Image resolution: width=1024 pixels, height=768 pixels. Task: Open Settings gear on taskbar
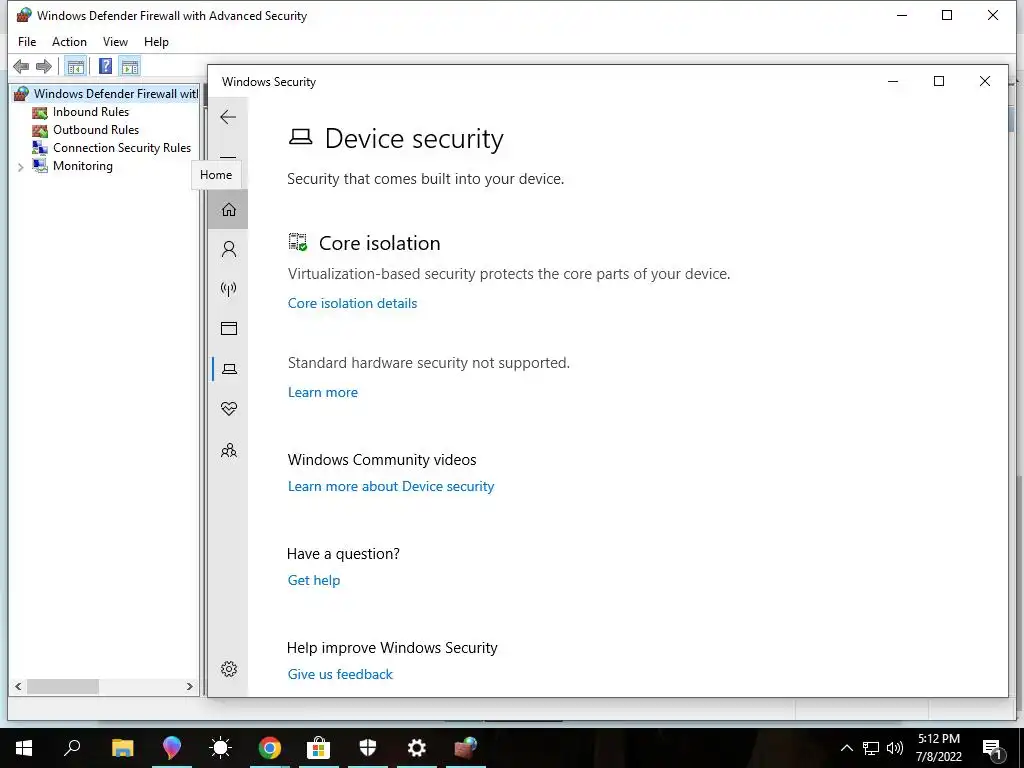click(417, 748)
